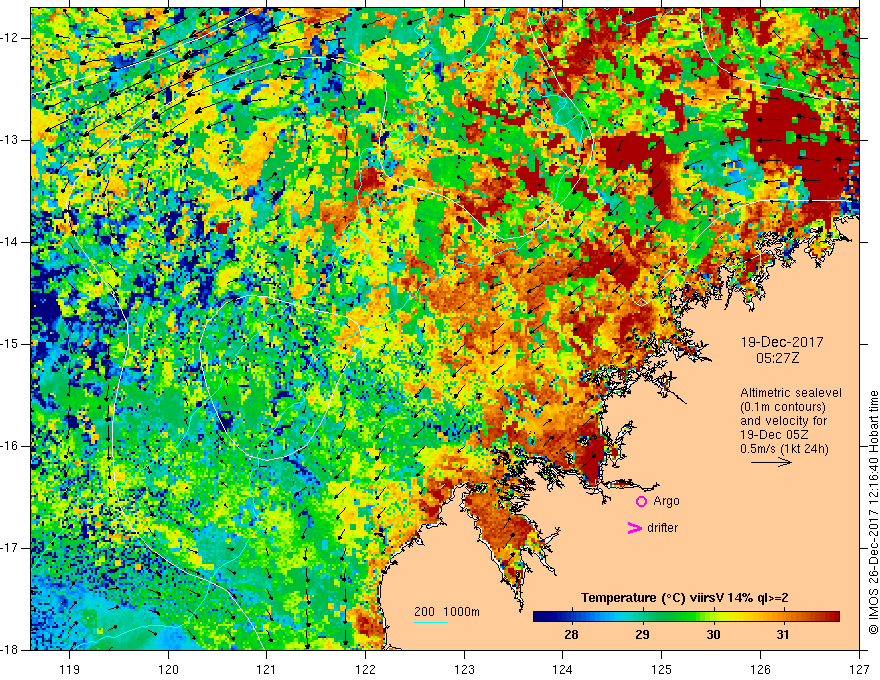
Task: Click the time label 05:27Z
Action: click(777, 358)
